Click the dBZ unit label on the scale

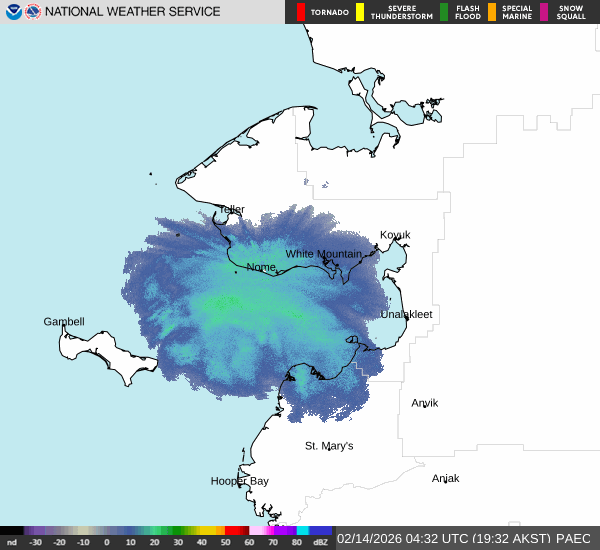322,542
